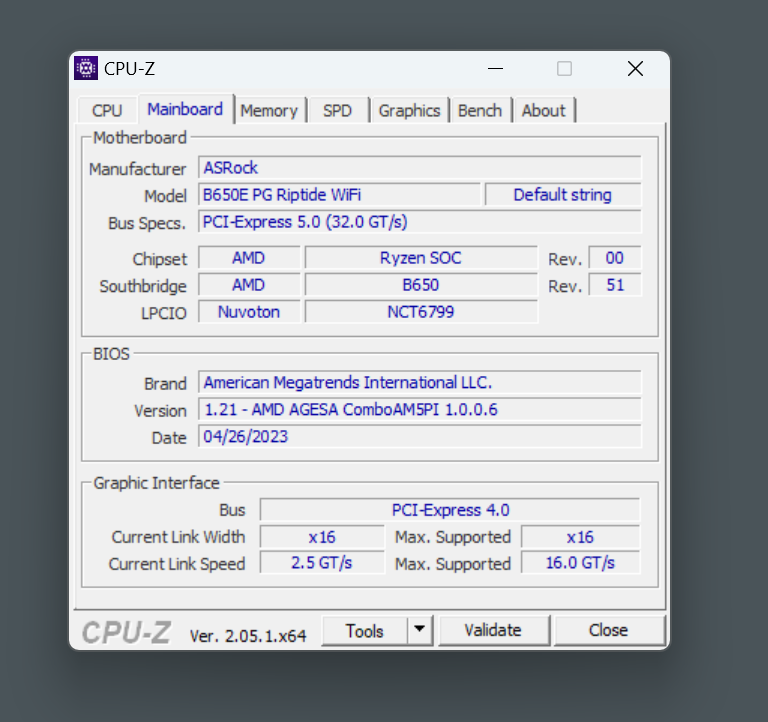
Task: Click the Chipset revision 00 value
Action: click(x=615, y=258)
